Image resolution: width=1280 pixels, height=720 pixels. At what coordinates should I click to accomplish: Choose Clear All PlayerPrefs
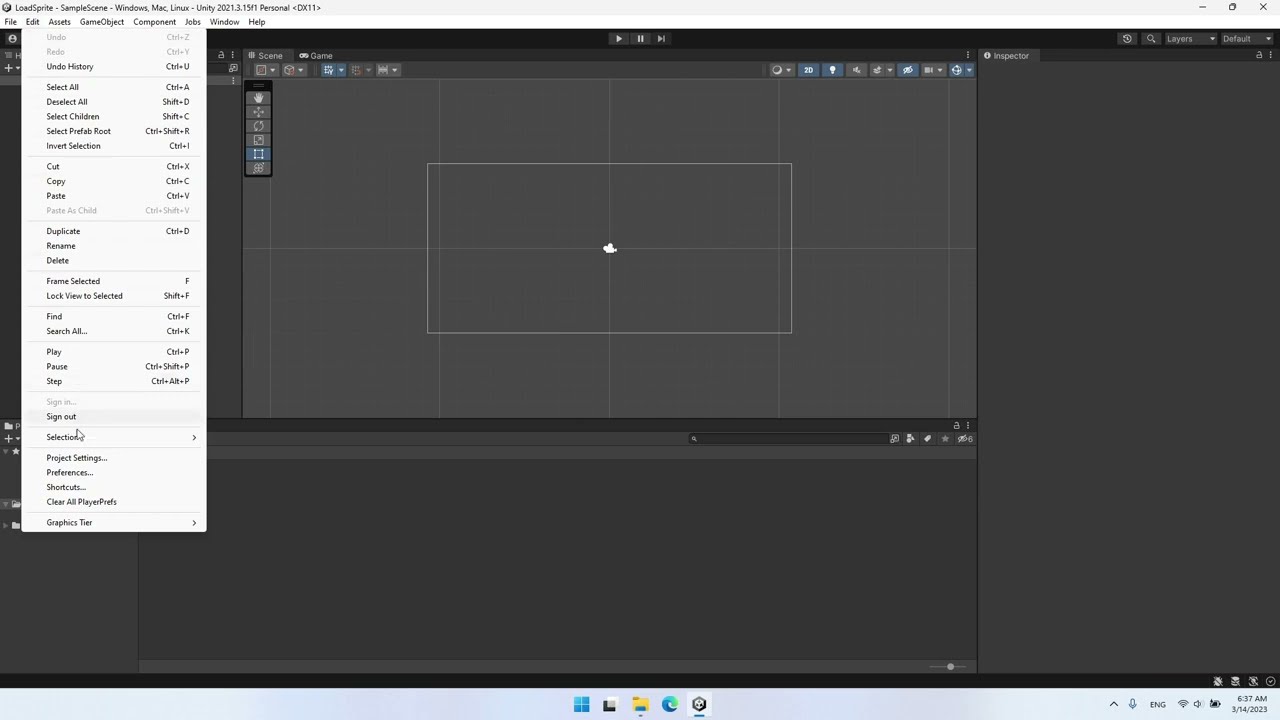pyautogui.click(x=114, y=502)
